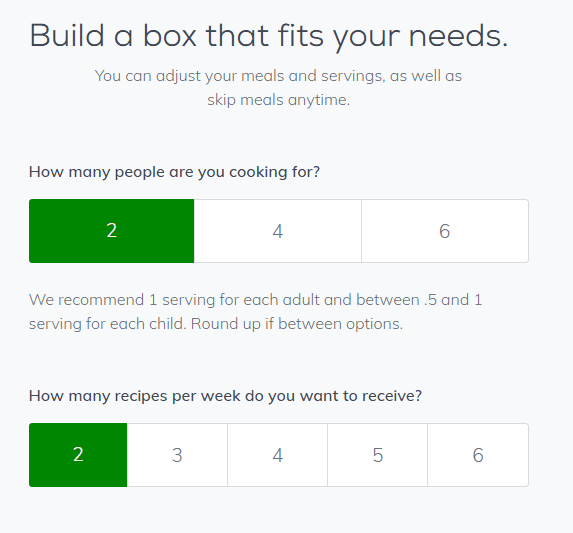Choose the maximum weekly recipe count, 6
The width and height of the screenshot is (573, 533).
478,455
